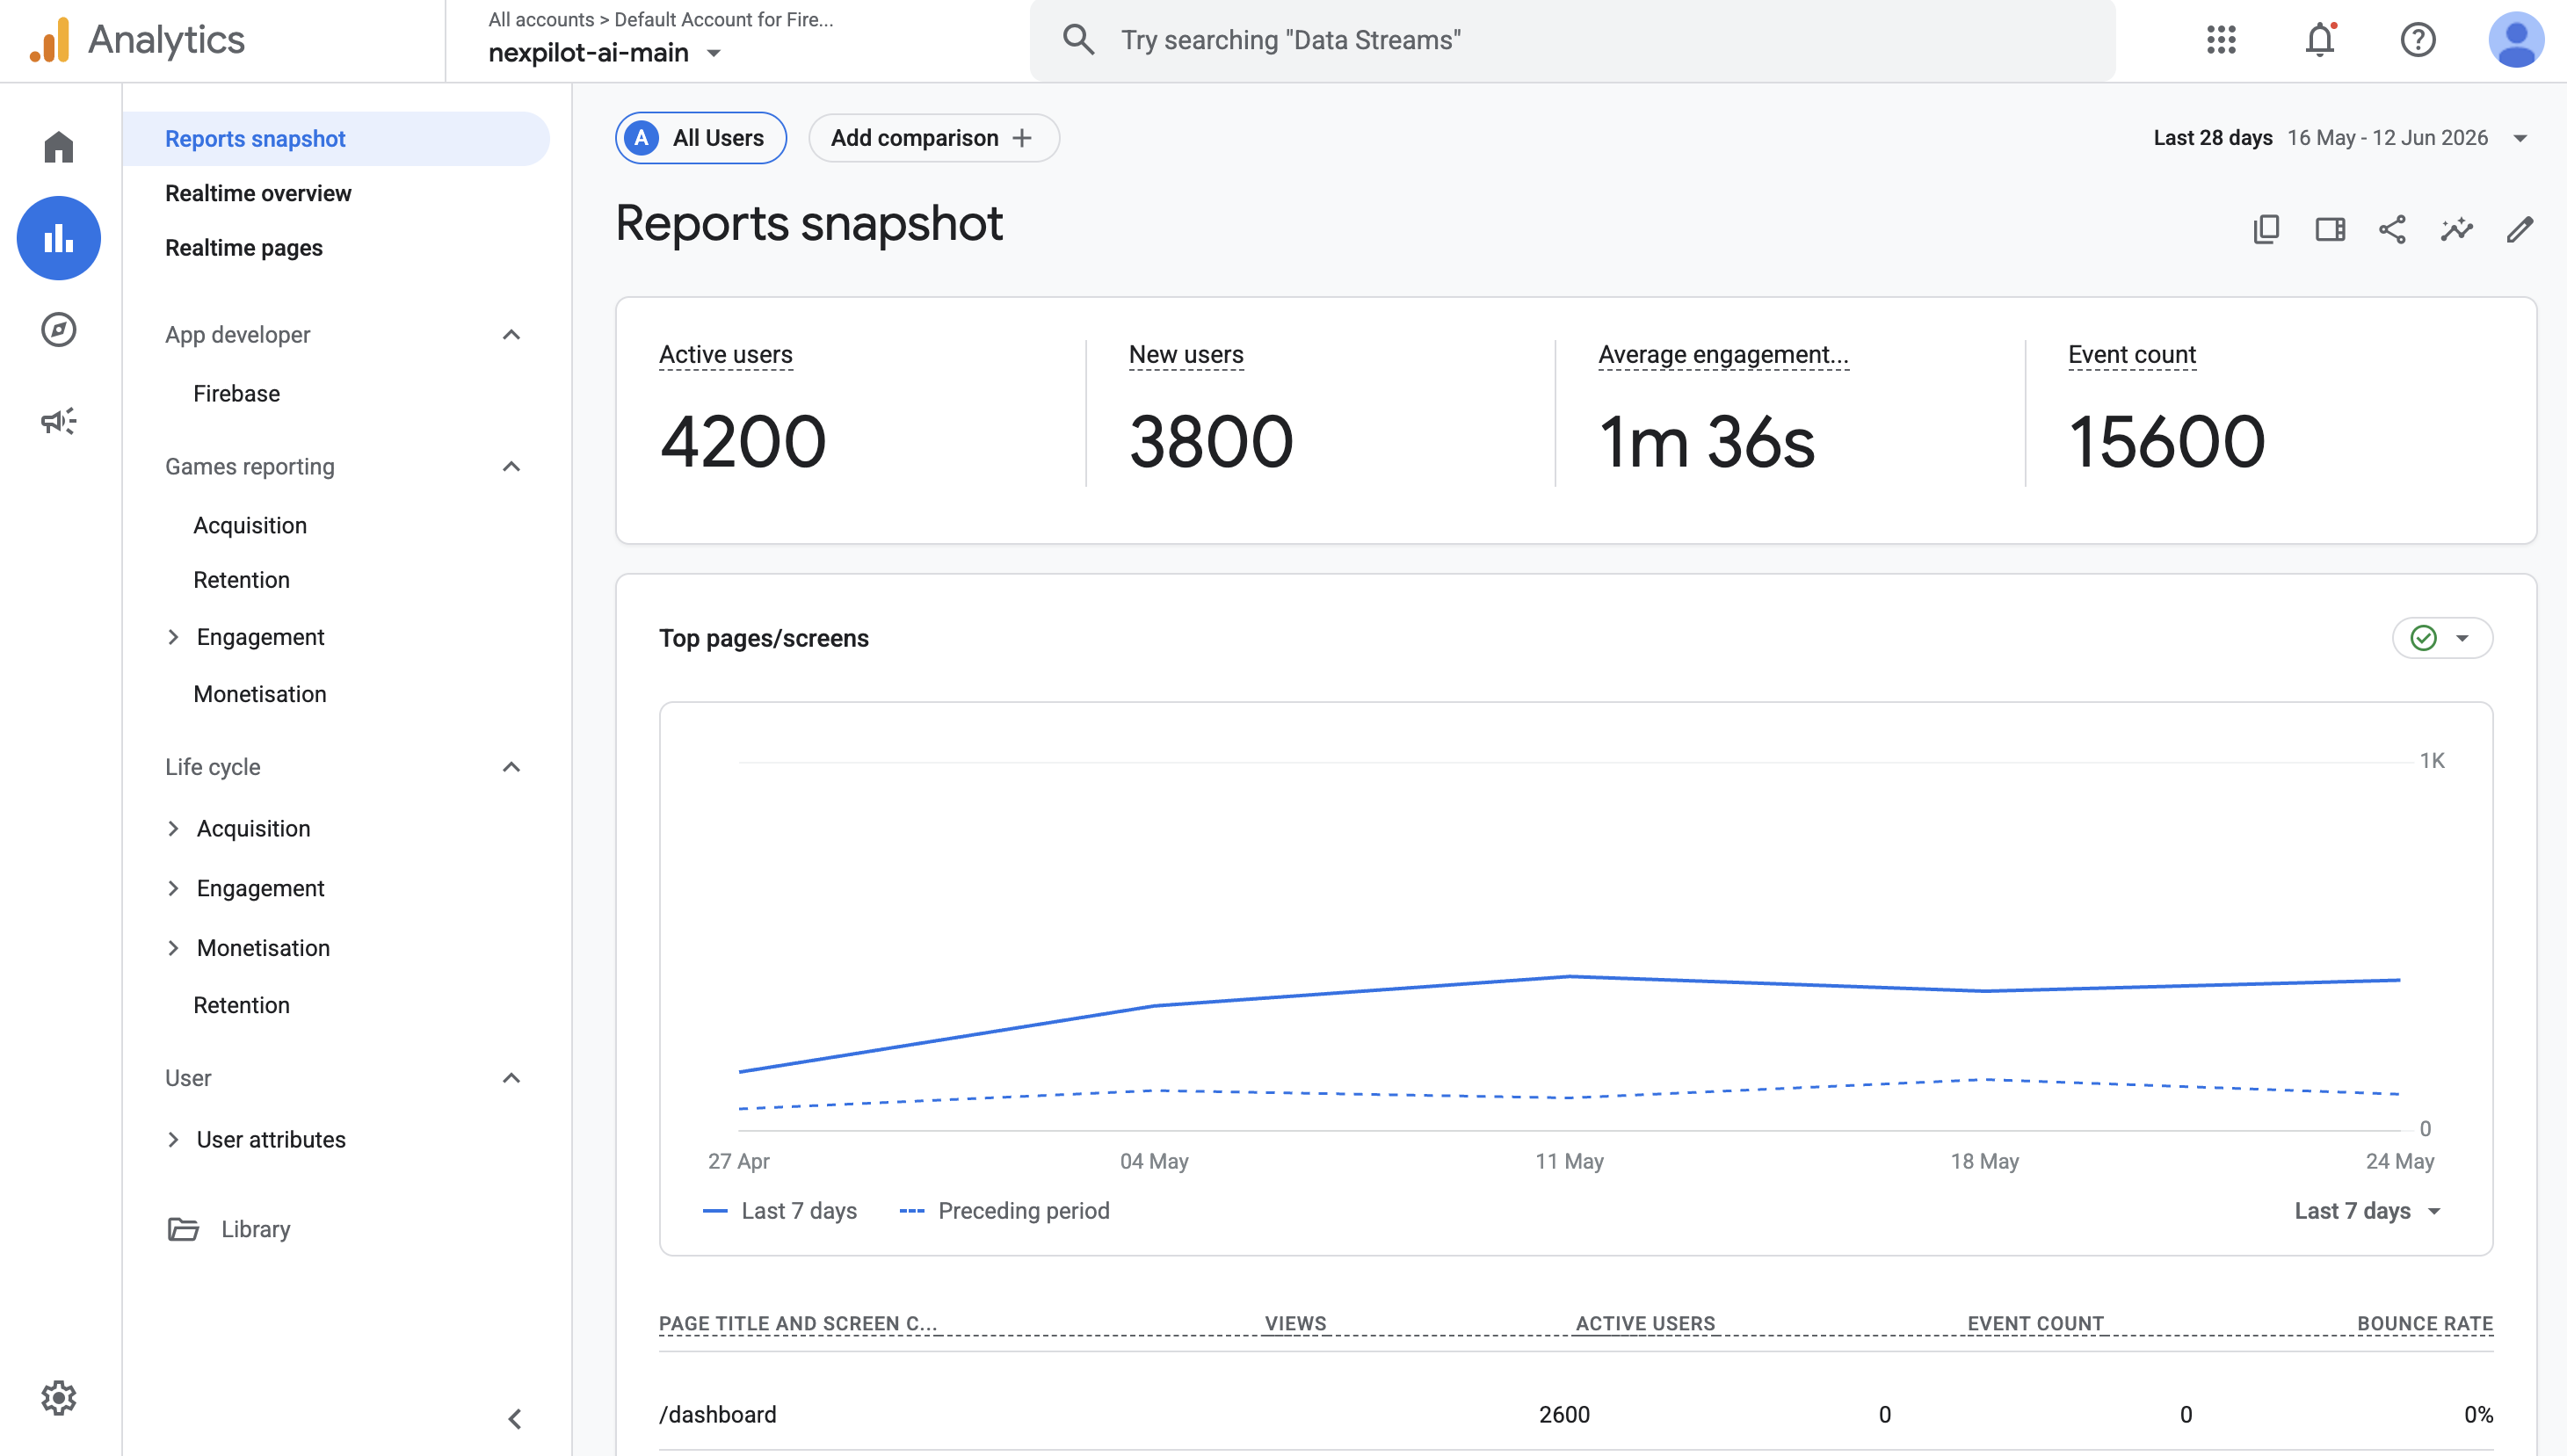Open the notifications bell
This screenshot has width=2567, height=1456.
[x=2320, y=40]
